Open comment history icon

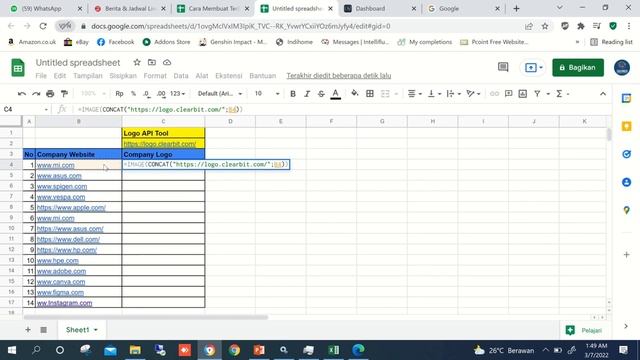[x=503, y=67]
